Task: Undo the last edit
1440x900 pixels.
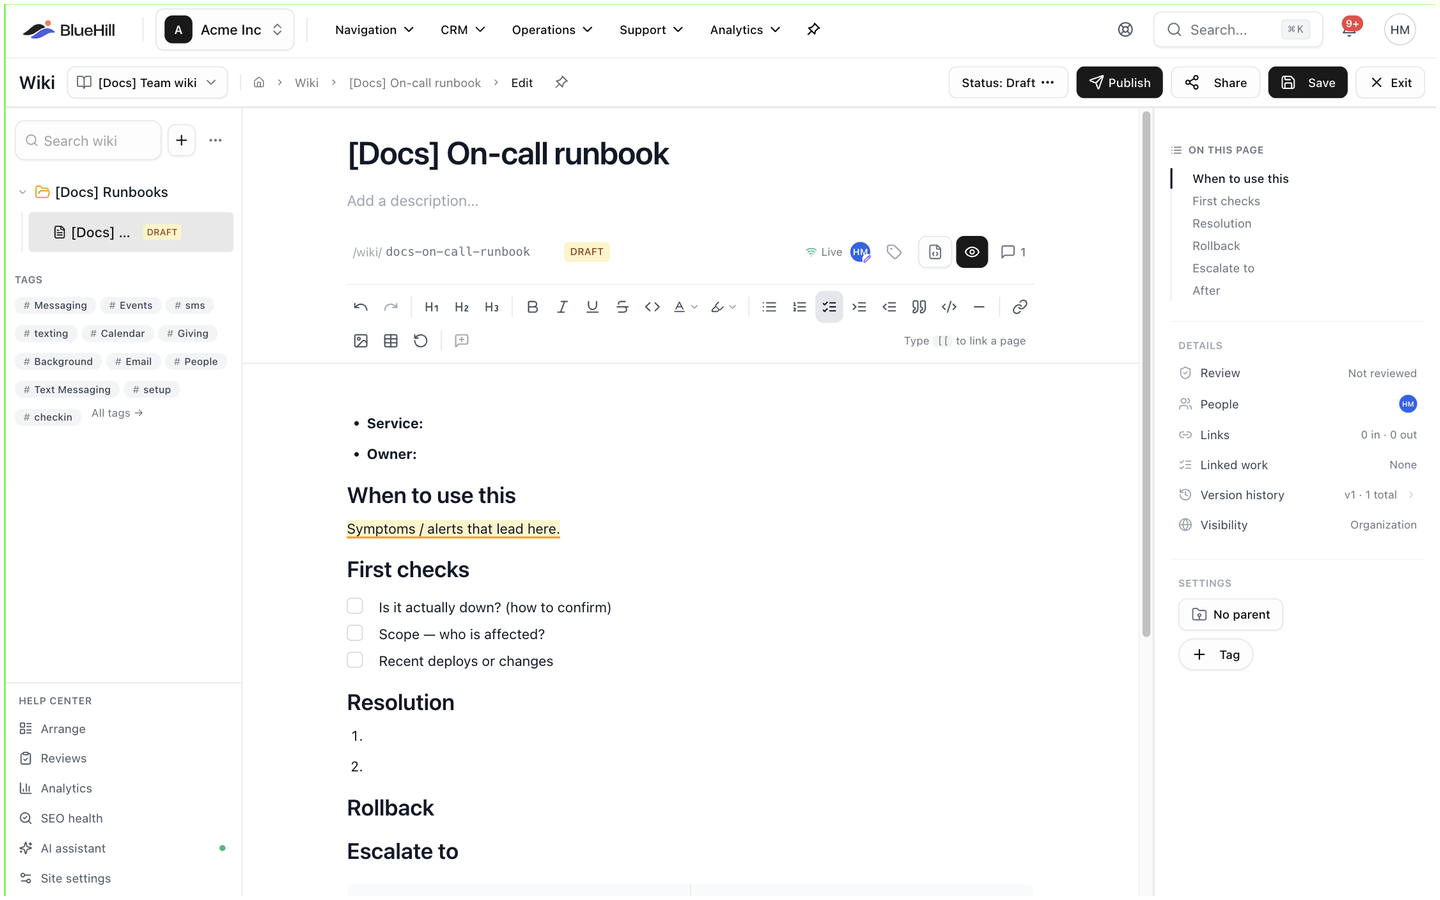Action: pyautogui.click(x=361, y=307)
